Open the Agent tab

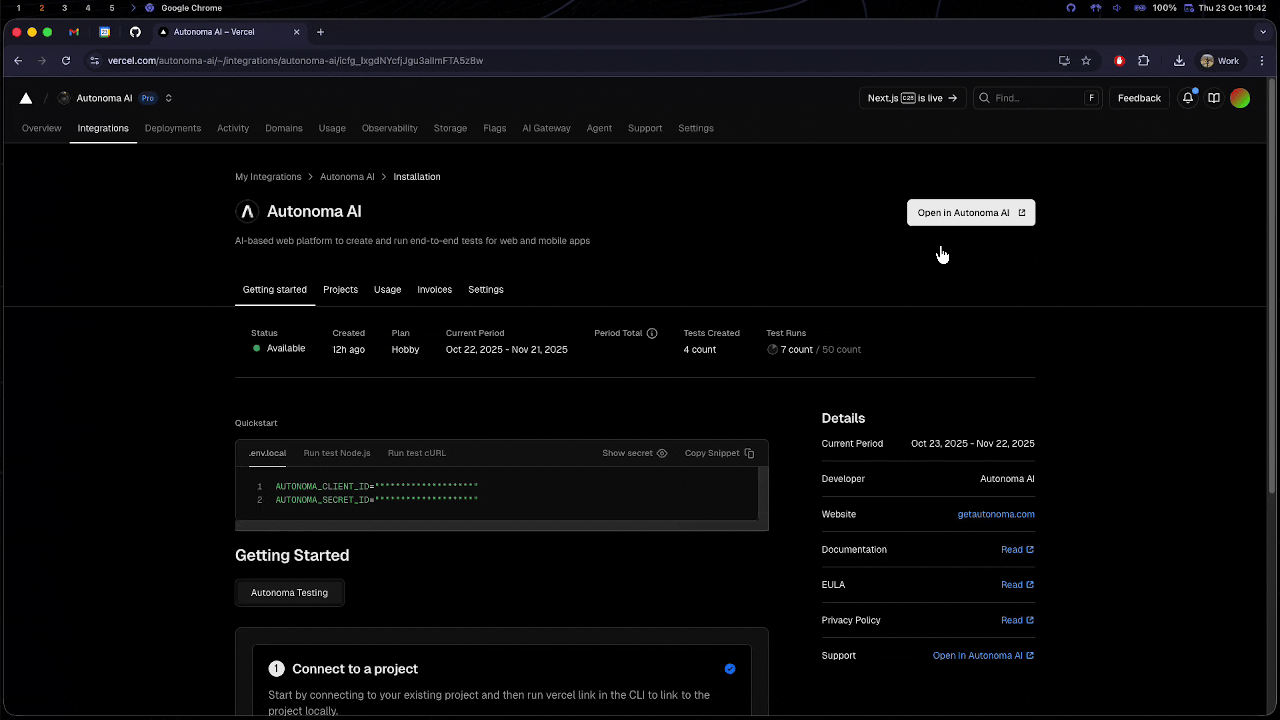599,128
